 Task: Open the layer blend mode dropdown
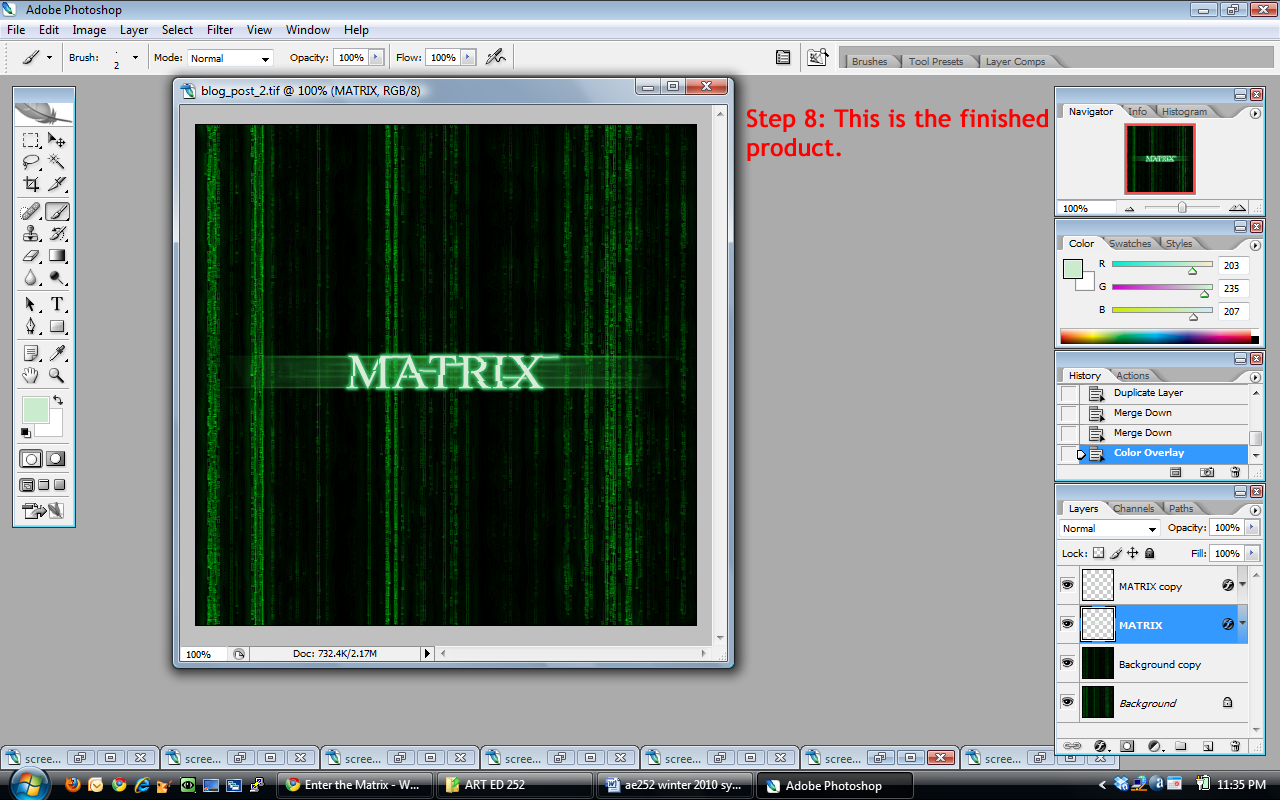(1109, 528)
